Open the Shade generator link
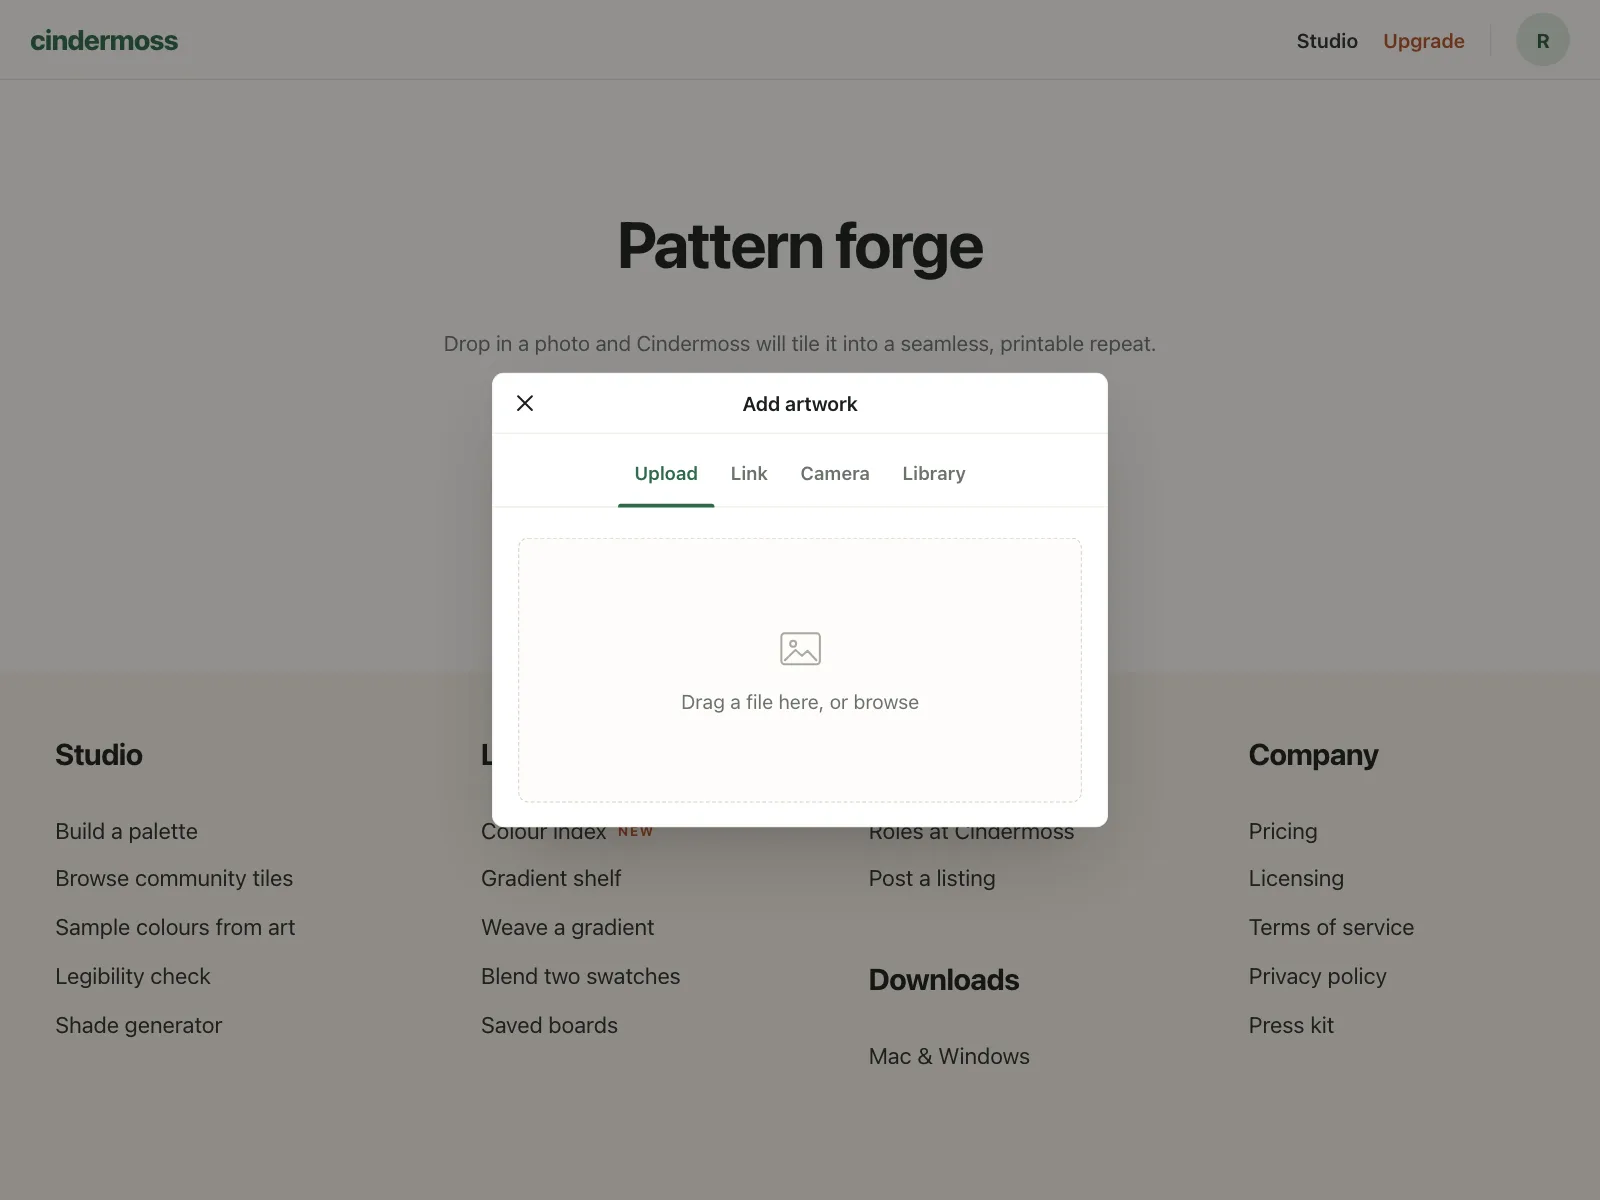Viewport: 1600px width, 1200px height. coord(139,1025)
